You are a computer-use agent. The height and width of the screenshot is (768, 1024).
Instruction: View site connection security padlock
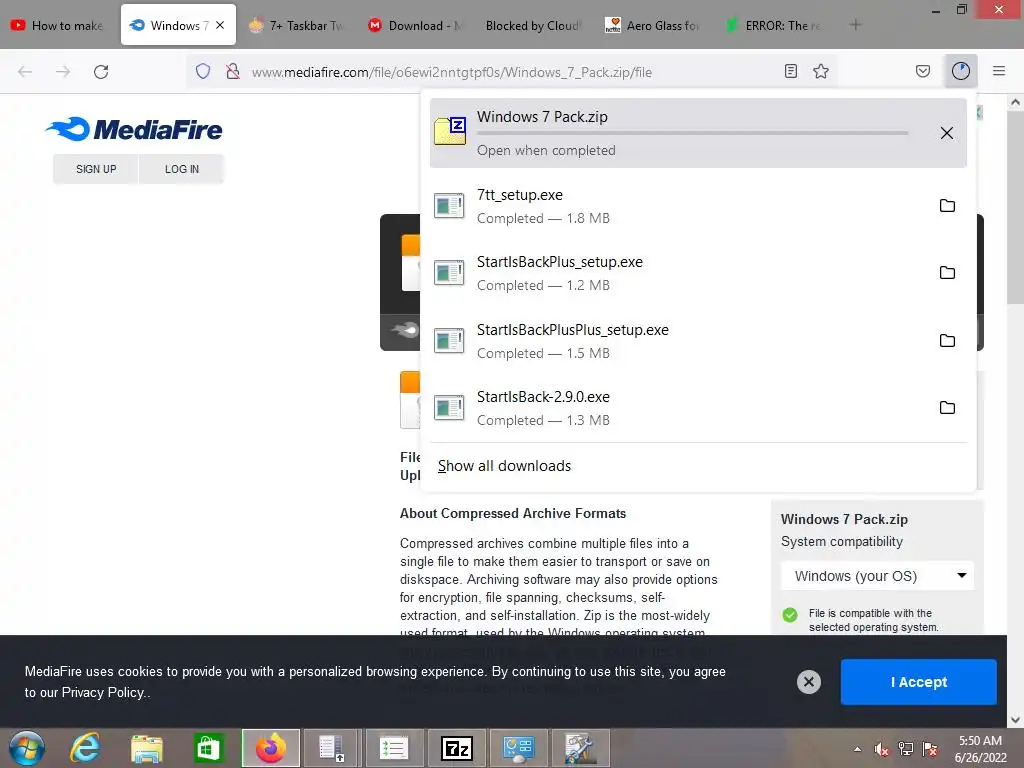[x=232, y=72]
